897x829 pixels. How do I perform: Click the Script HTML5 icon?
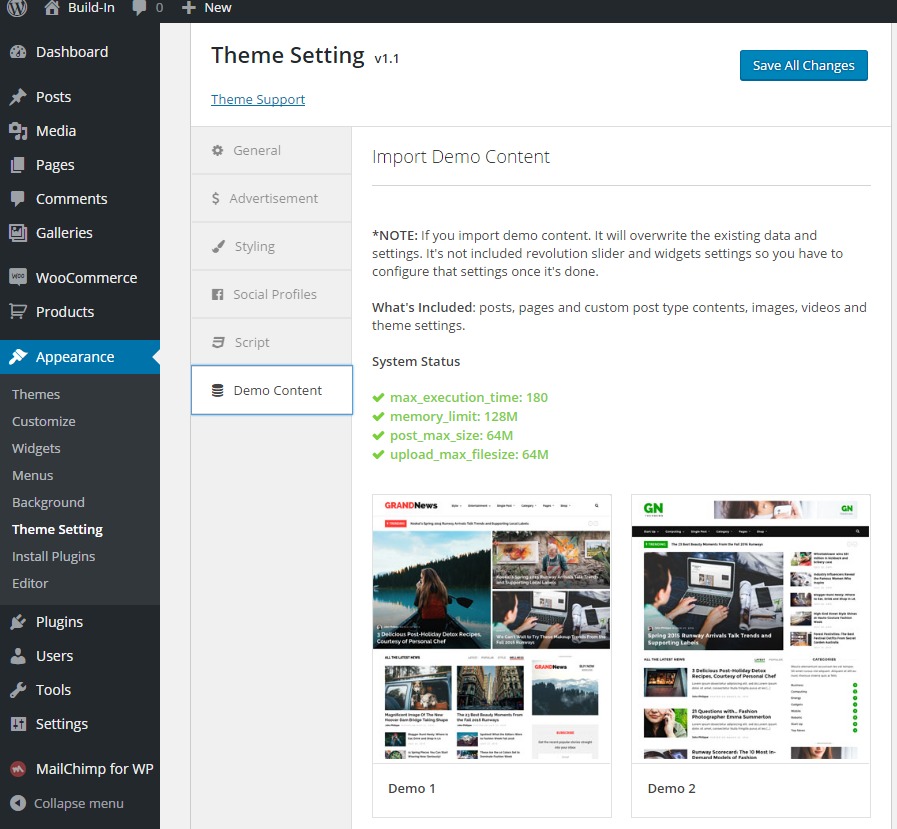pos(218,343)
